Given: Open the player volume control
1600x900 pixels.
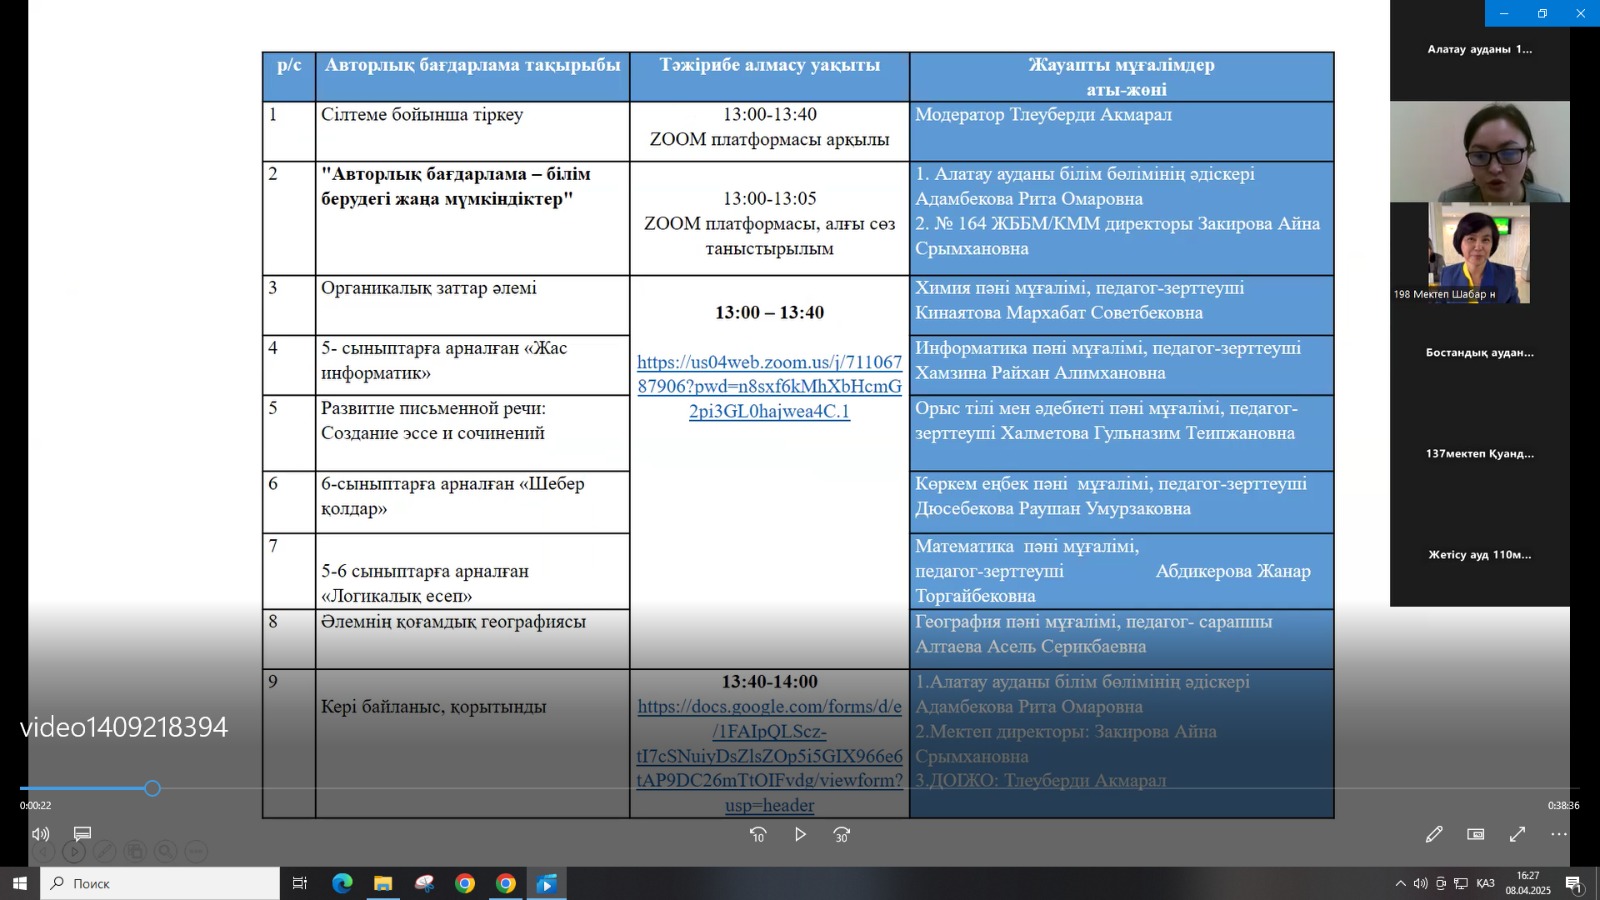Looking at the screenshot, I should coord(41,834).
